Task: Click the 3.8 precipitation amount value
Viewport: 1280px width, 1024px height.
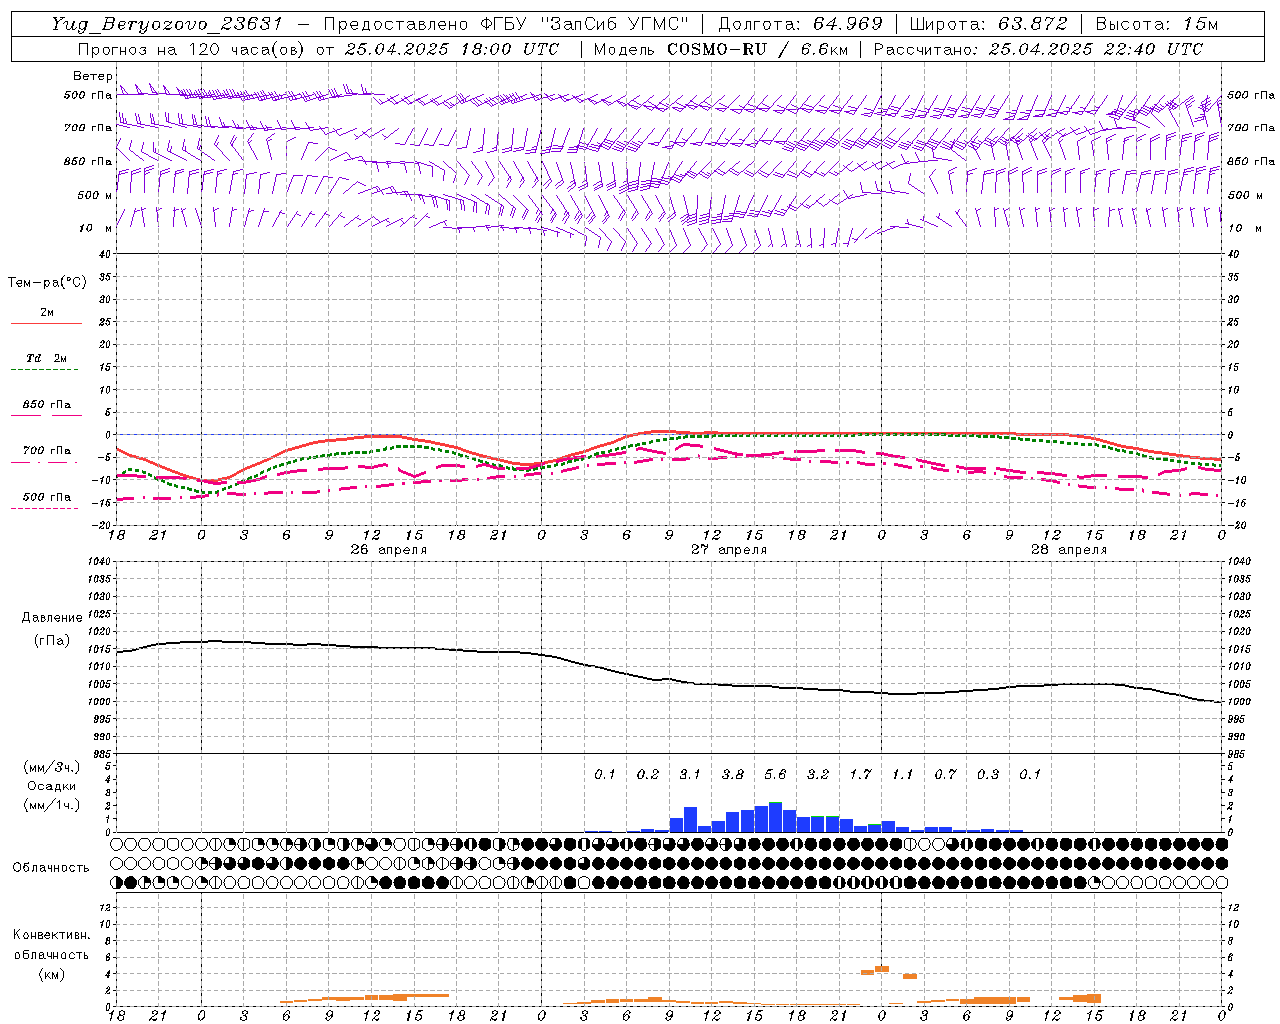Action: pos(733,774)
